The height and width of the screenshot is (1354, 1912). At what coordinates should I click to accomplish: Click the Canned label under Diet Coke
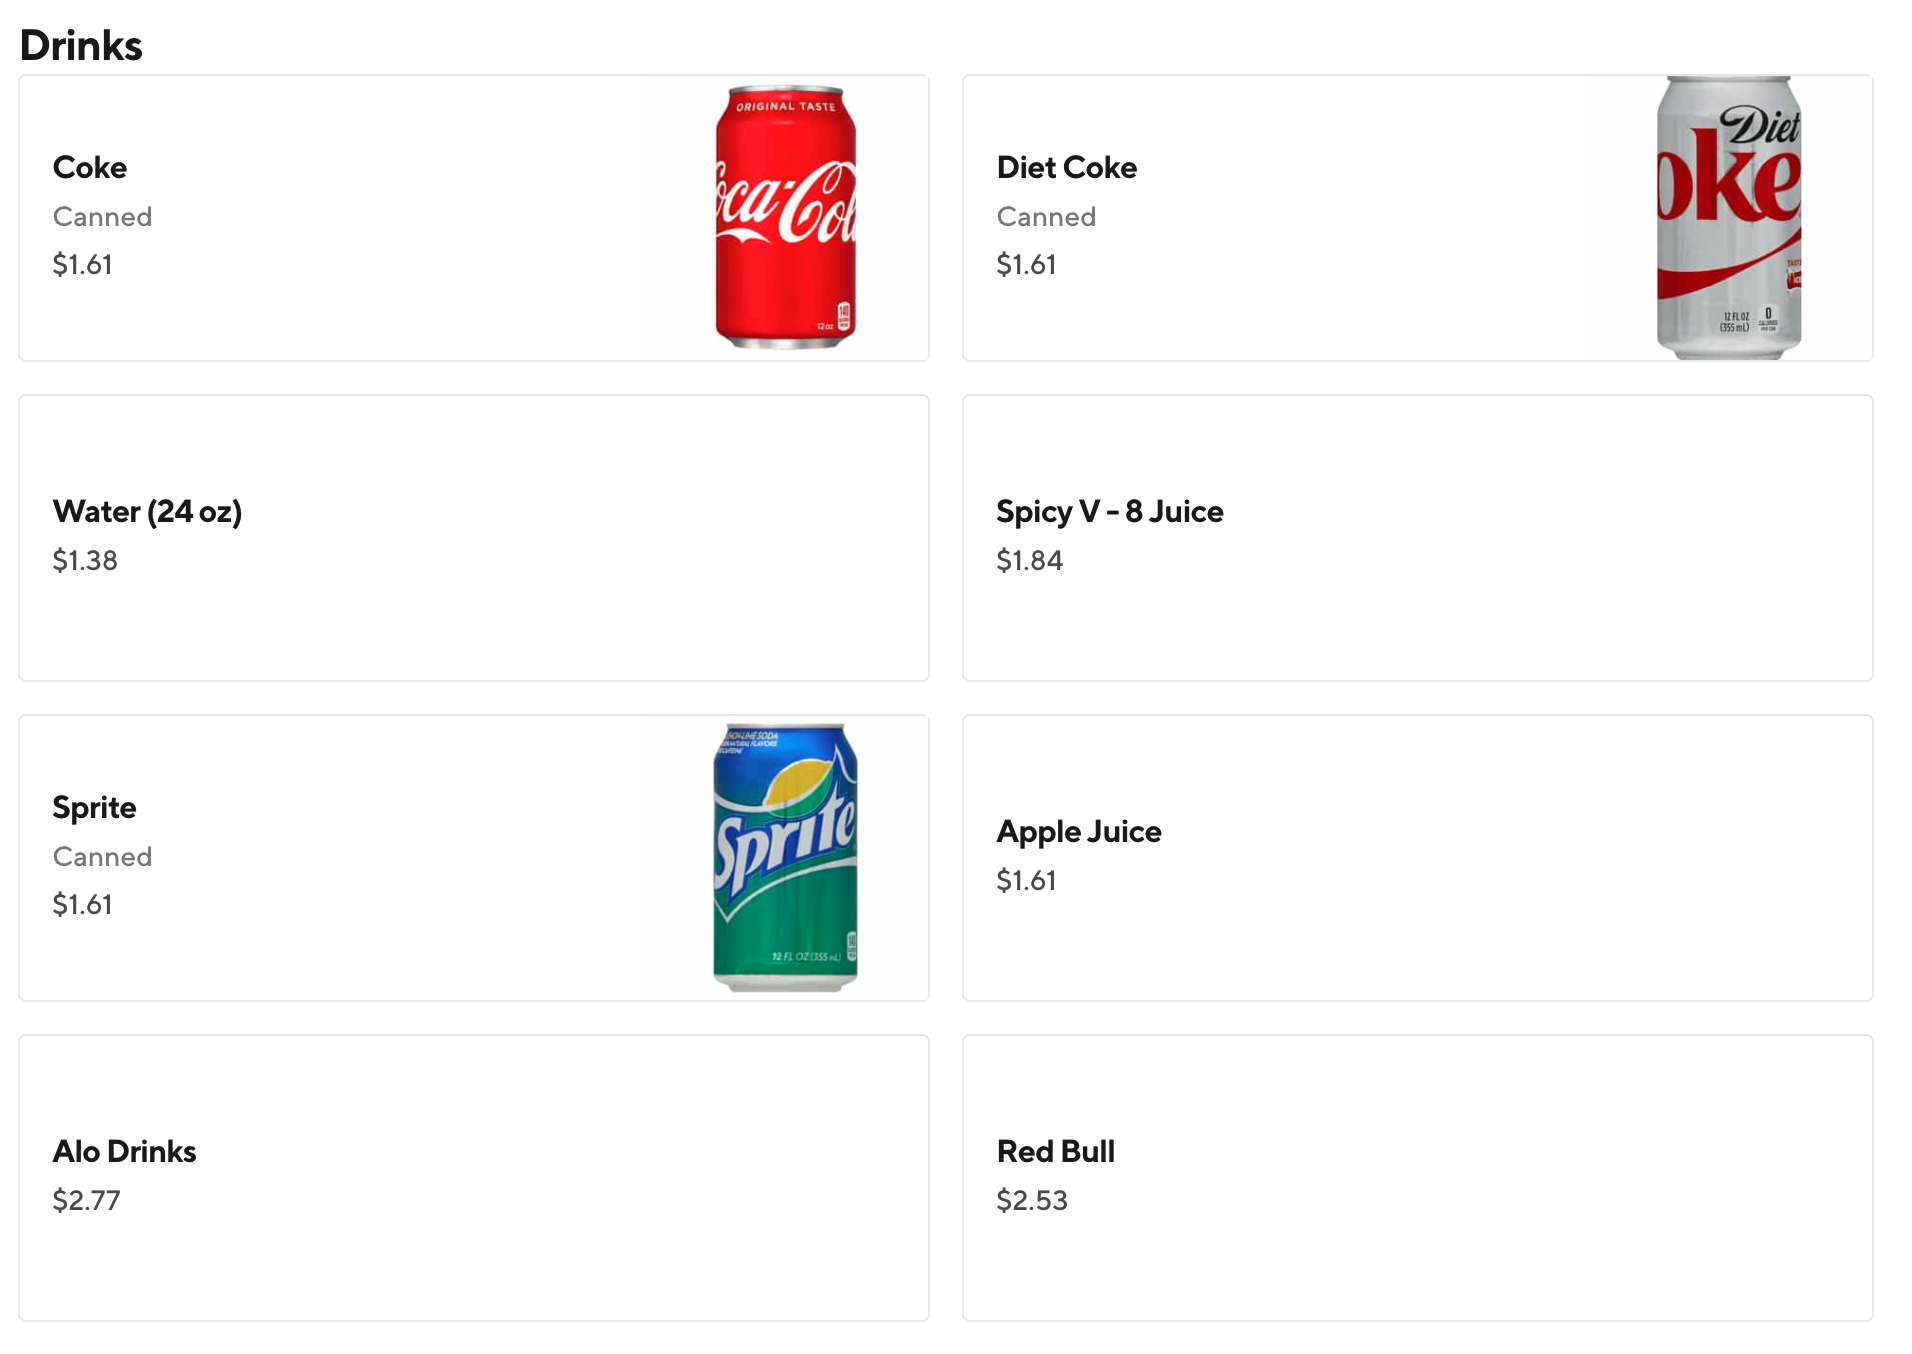(x=1046, y=216)
